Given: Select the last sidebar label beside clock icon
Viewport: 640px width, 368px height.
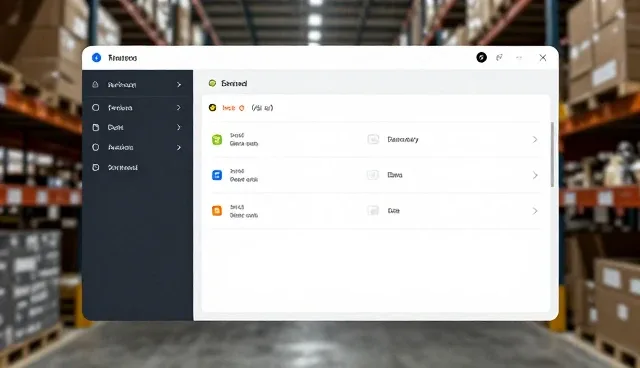Looking at the screenshot, I should point(122,167).
